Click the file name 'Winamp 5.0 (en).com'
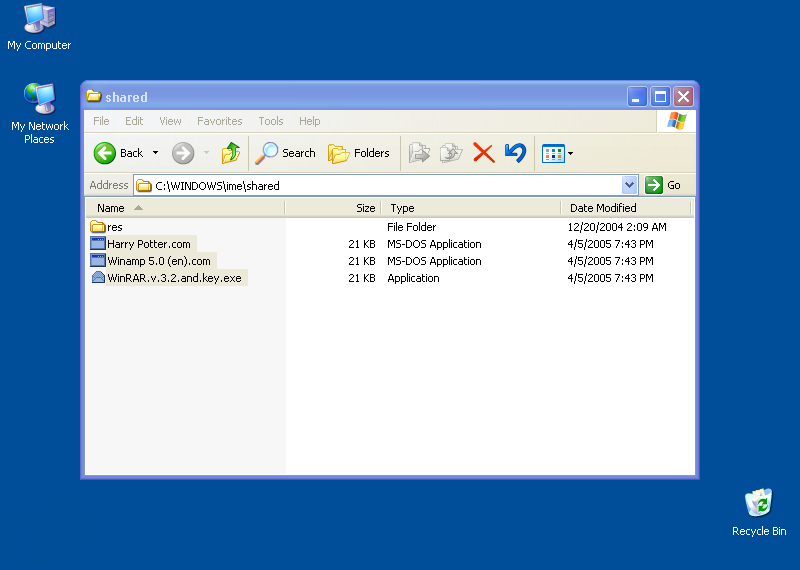Viewport: 800px width, 570px height. 159,261
